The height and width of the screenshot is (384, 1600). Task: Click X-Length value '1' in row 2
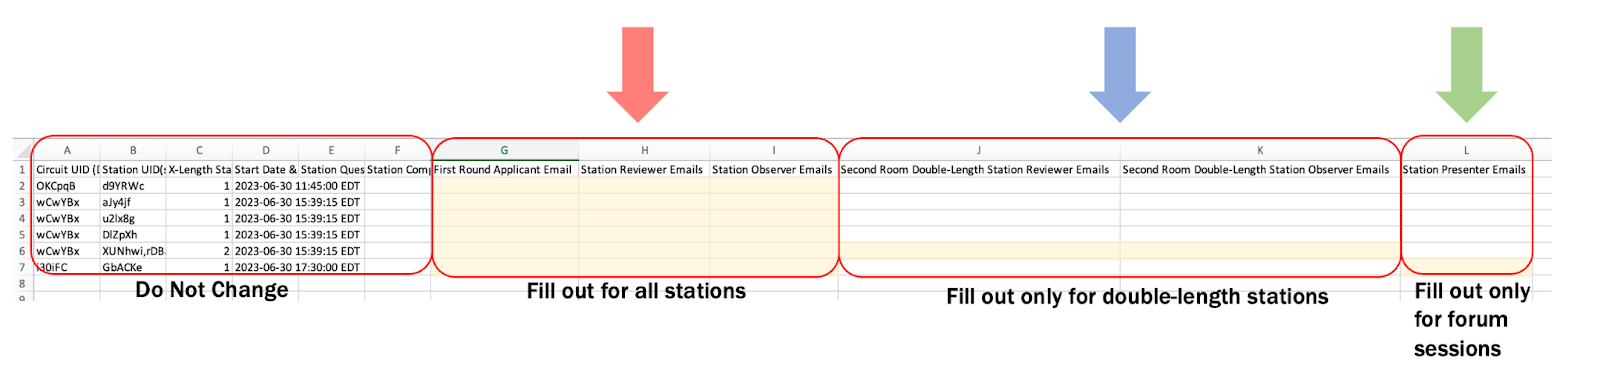(199, 186)
